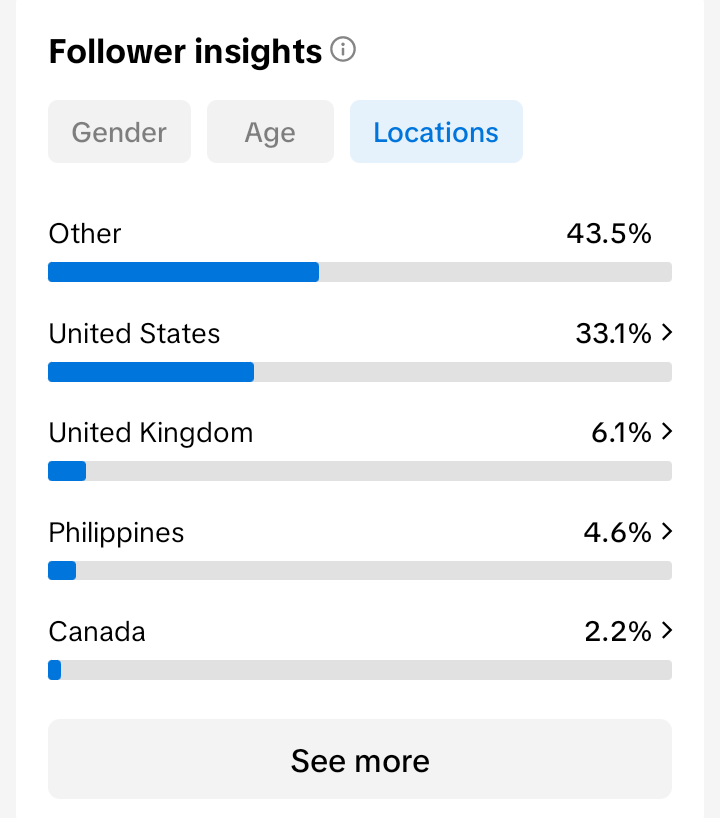
Task: Click the Philippines progress bar
Action: pos(360,571)
